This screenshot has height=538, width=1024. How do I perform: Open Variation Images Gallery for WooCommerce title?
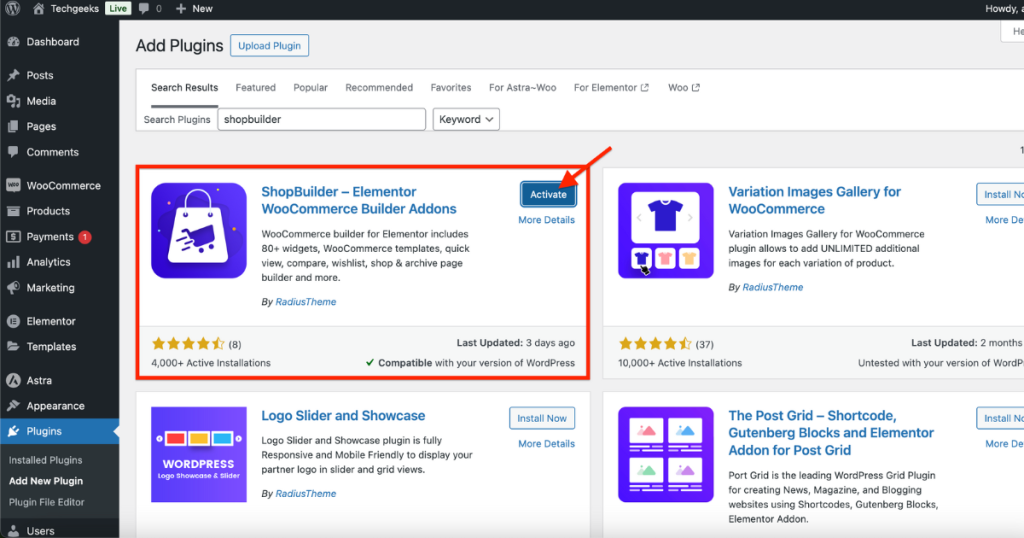(814, 200)
